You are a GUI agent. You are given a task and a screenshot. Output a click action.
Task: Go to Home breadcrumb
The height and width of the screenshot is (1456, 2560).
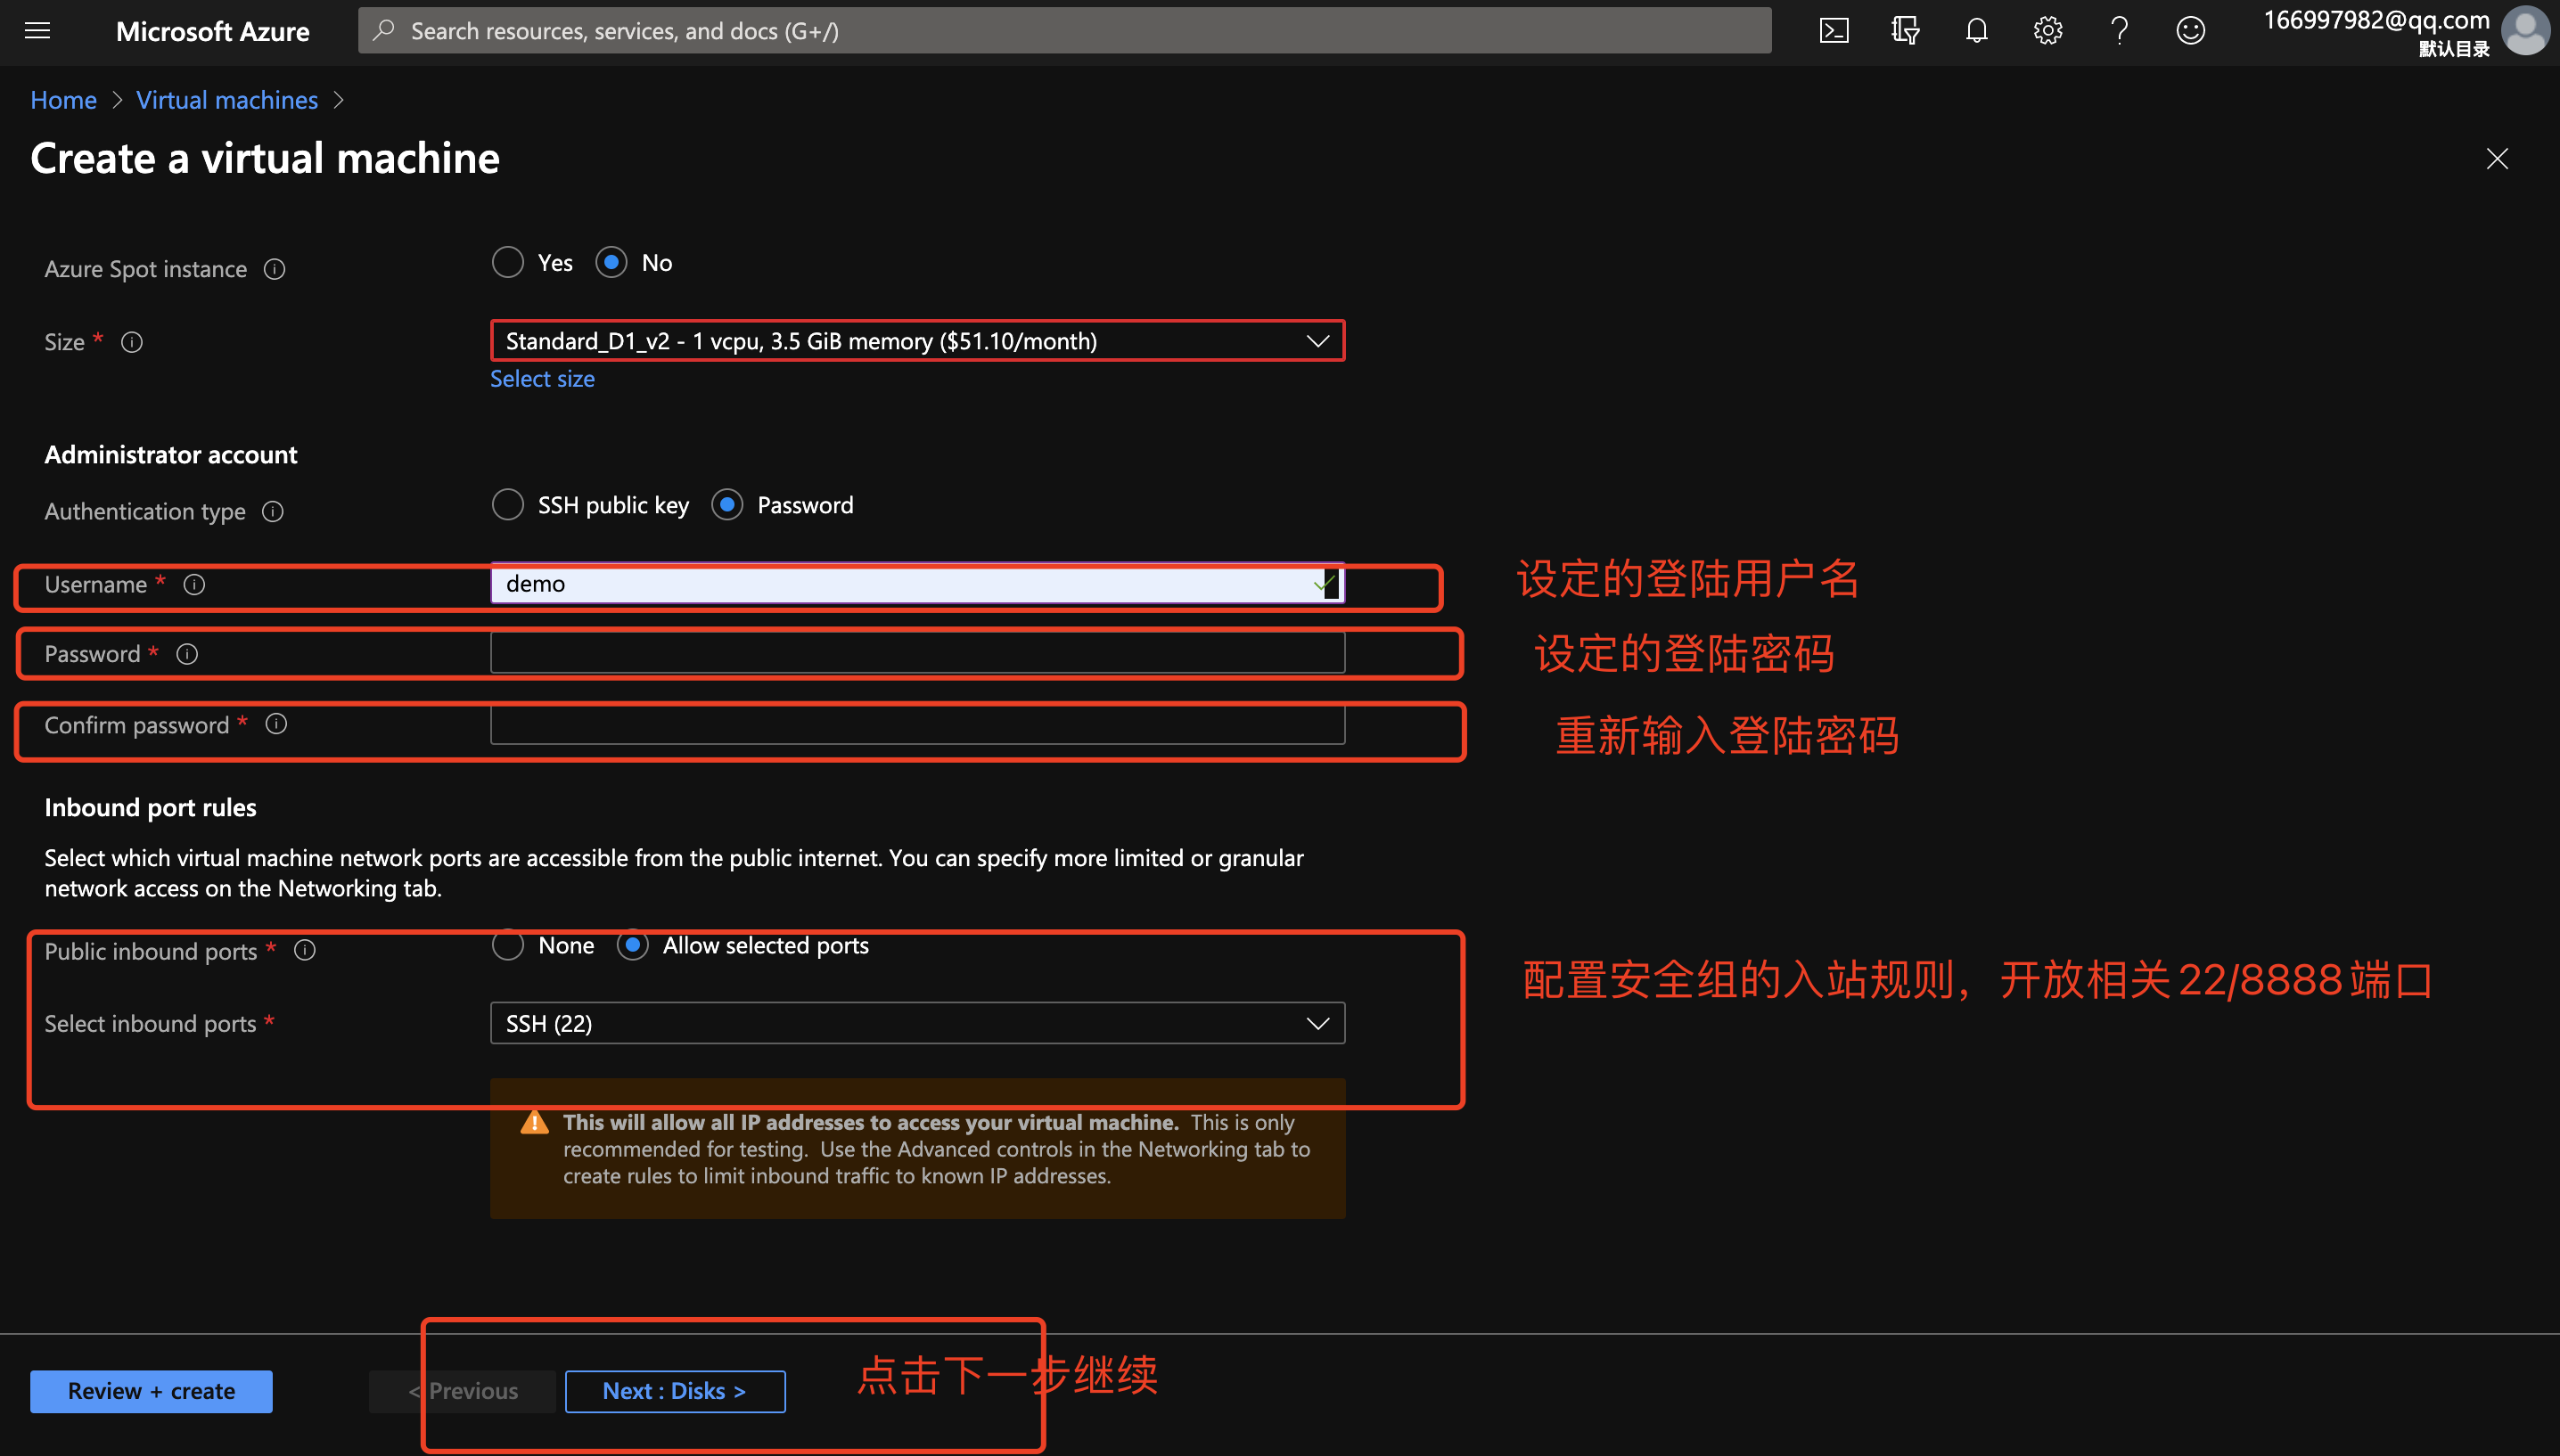[x=63, y=100]
